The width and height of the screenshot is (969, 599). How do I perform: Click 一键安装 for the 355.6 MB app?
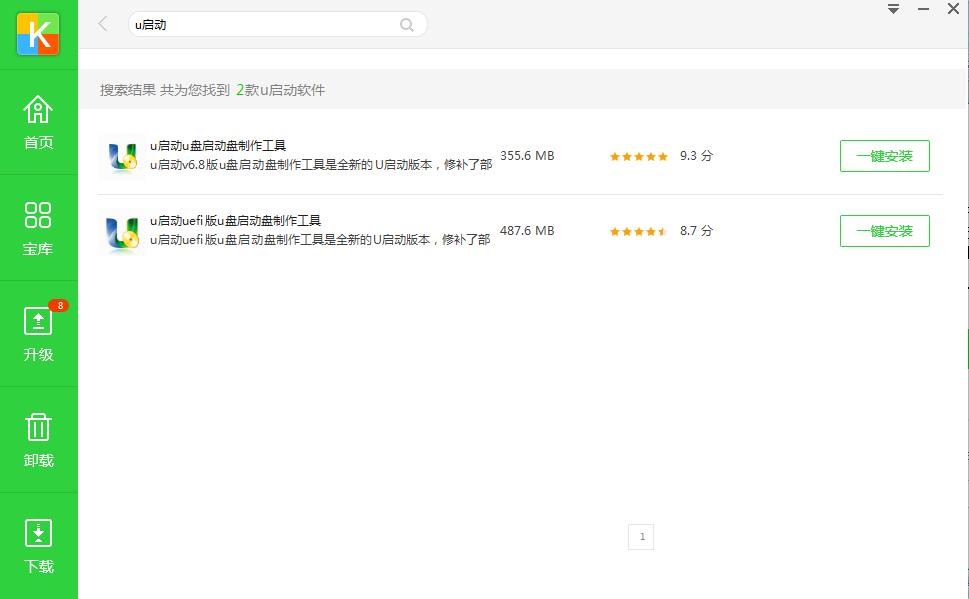tap(884, 156)
